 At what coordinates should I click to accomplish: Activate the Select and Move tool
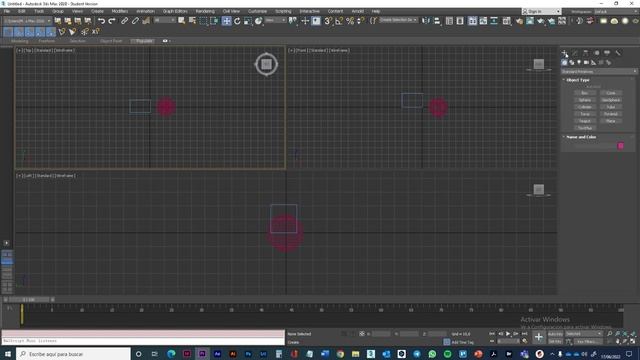(x=227, y=21)
